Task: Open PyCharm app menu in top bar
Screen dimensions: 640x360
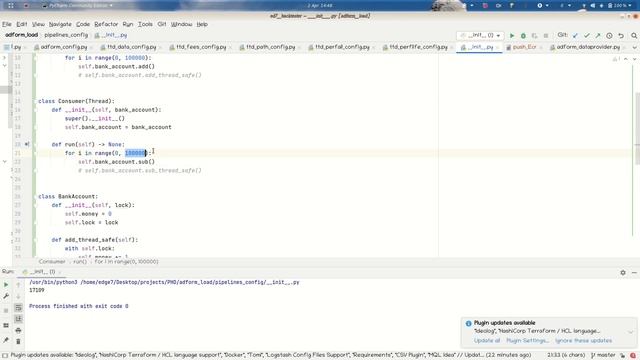Action: 78,6
